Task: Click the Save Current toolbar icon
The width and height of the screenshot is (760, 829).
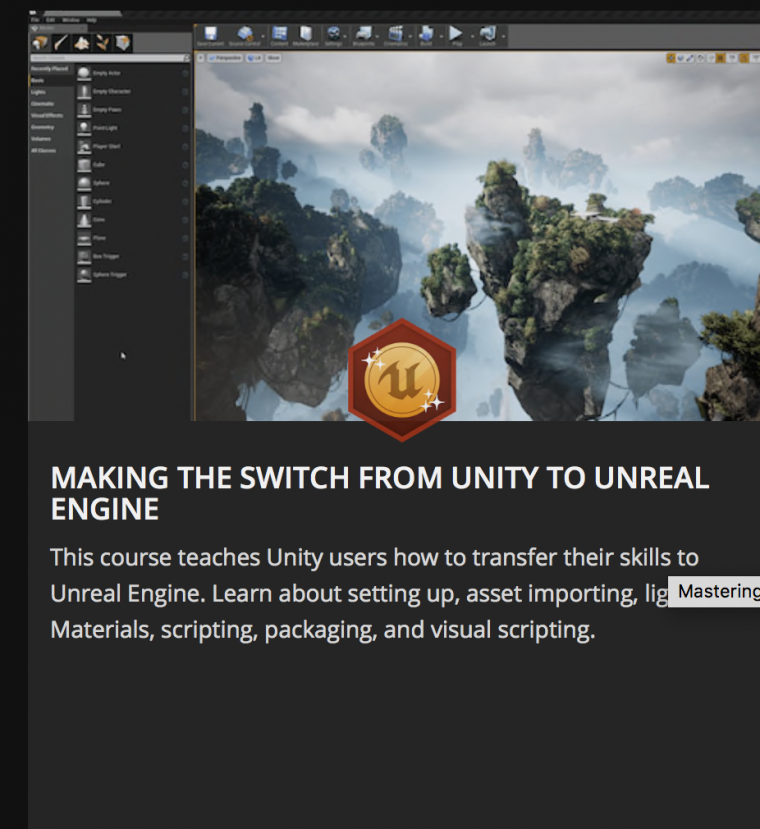Action: (x=210, y=35)
